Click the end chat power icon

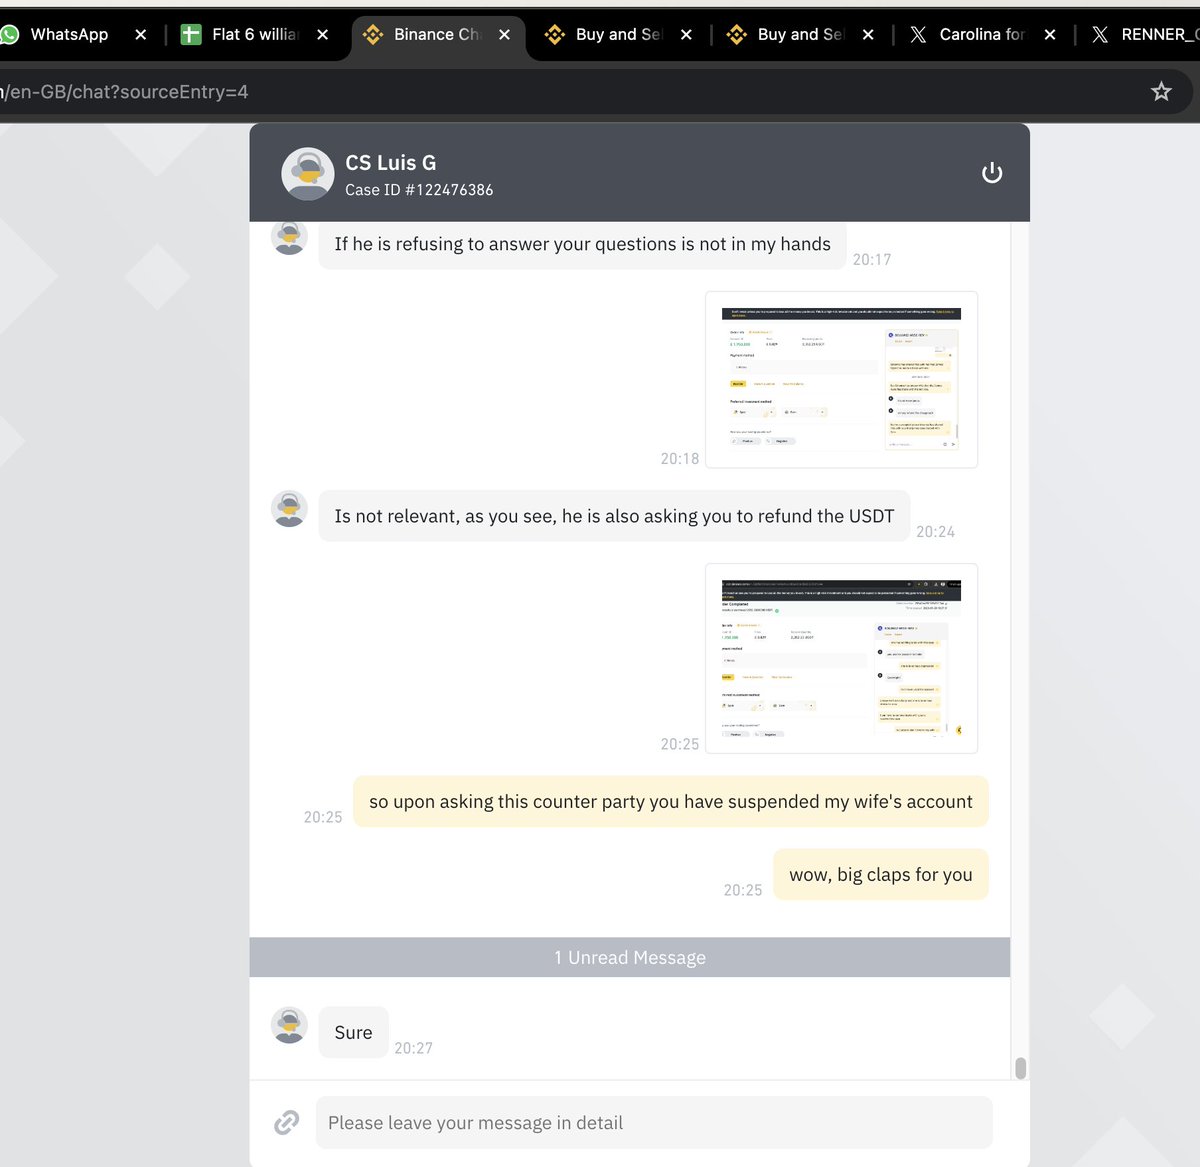tap(991, 172)
